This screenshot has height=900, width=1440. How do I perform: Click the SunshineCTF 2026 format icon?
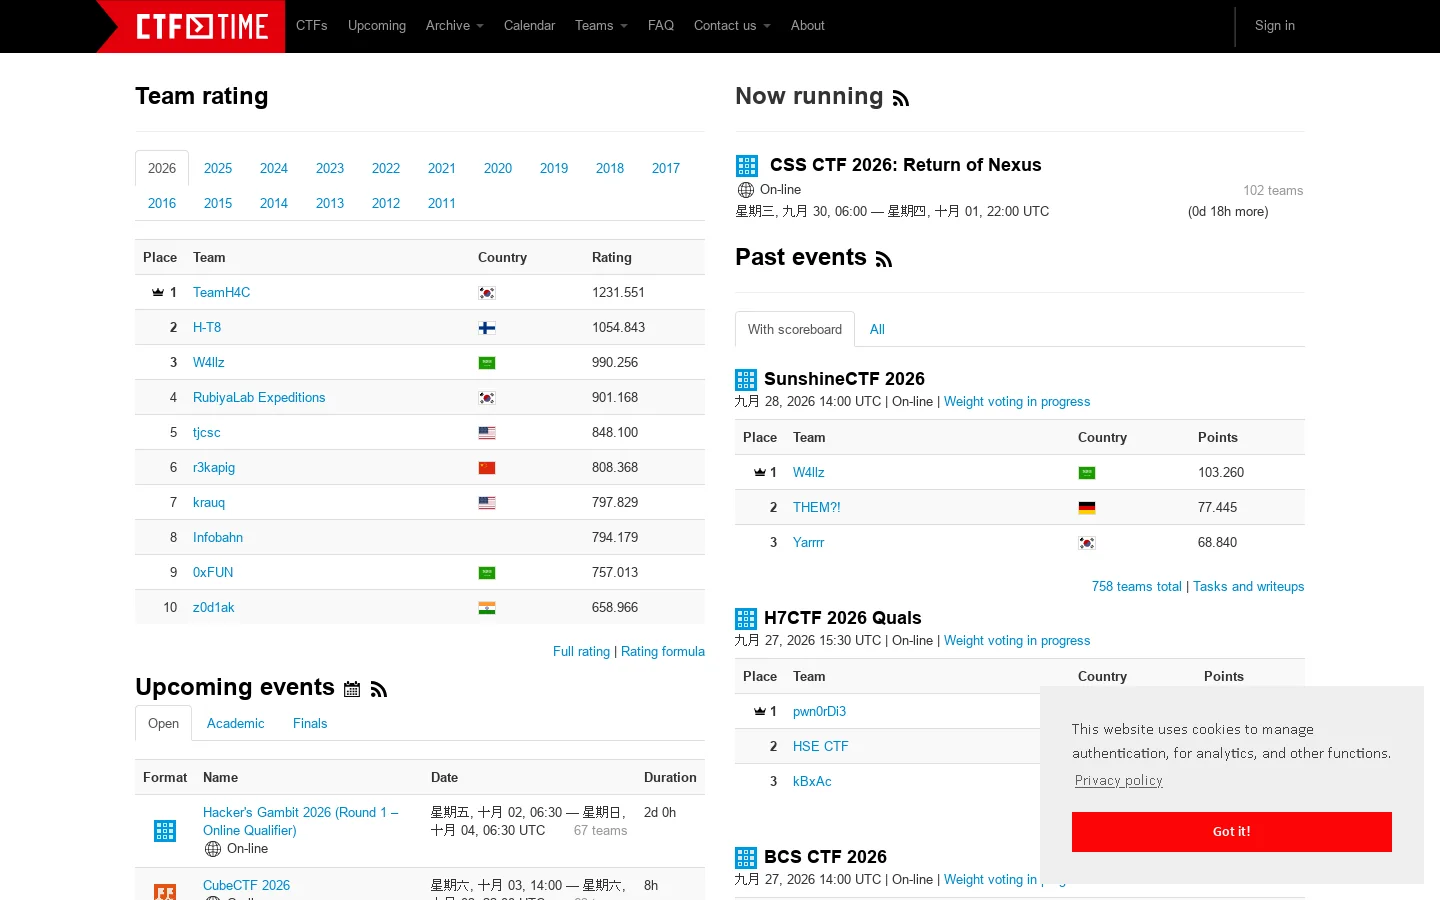[x=746, y=380]
